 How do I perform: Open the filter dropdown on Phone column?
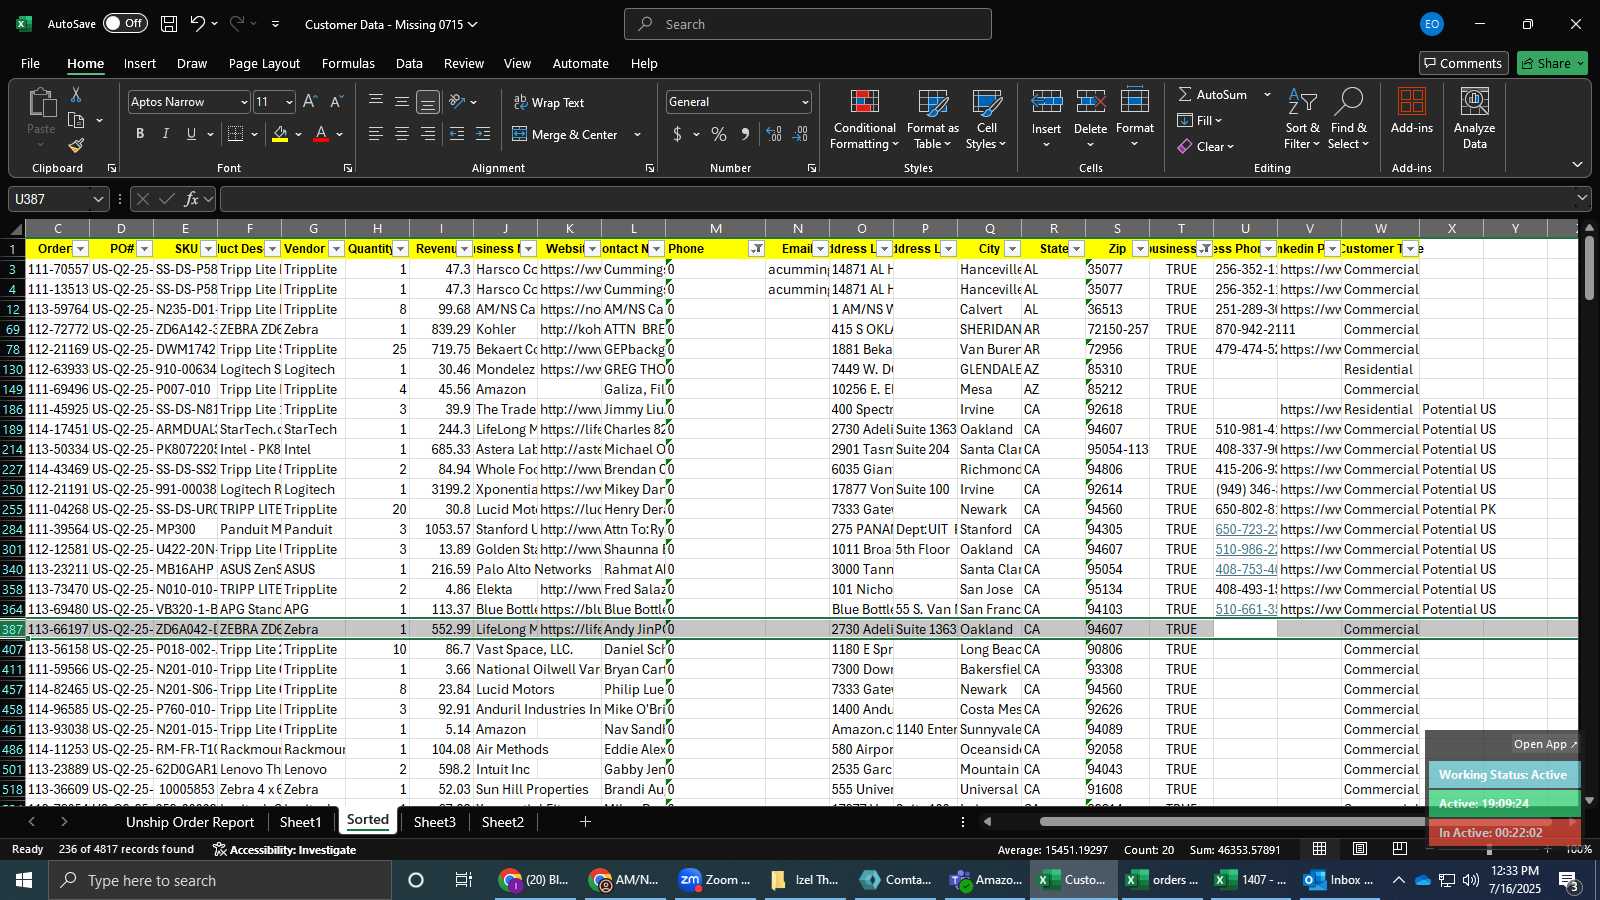click(757, 249)
